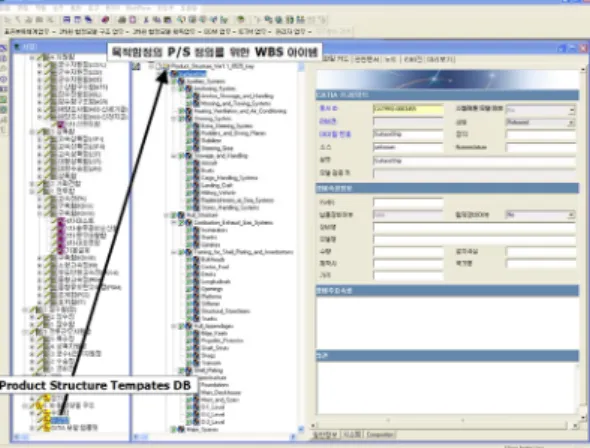Viewport: 590px width, 448px height.
Task: Toggle the green check beside Steering_Gear
Action: point(189,148)
